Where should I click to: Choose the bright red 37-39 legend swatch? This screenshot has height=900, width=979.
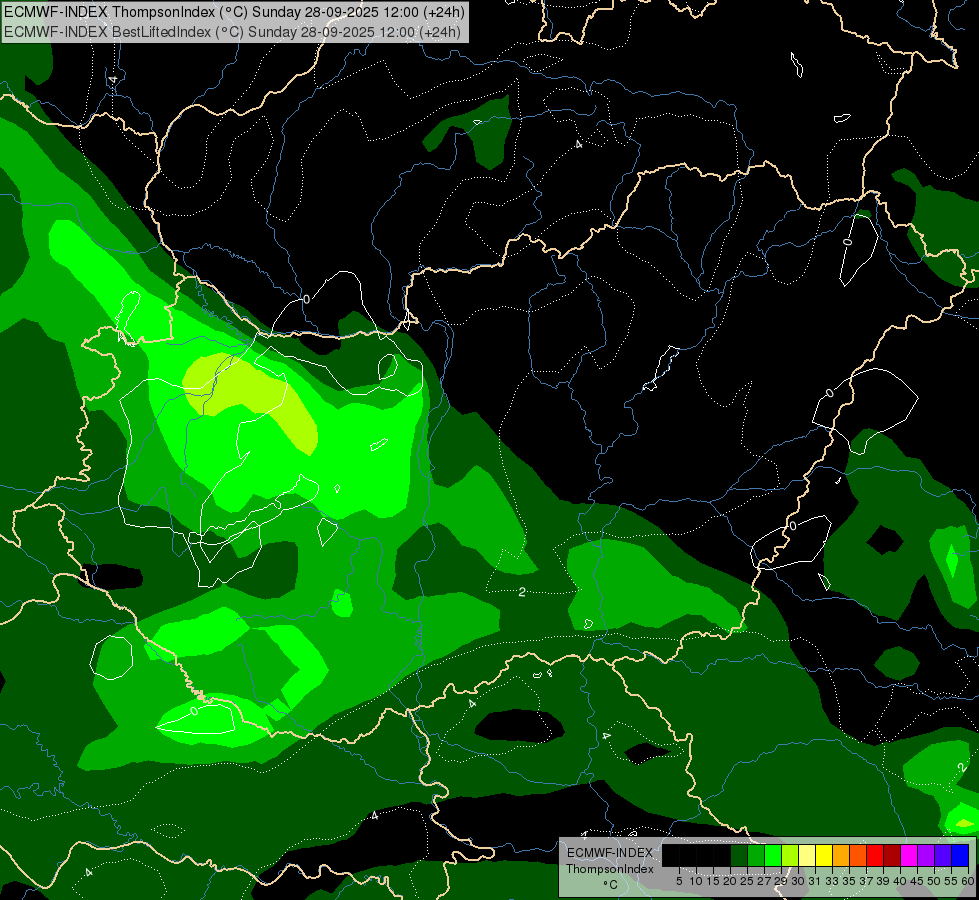[875, 855]
